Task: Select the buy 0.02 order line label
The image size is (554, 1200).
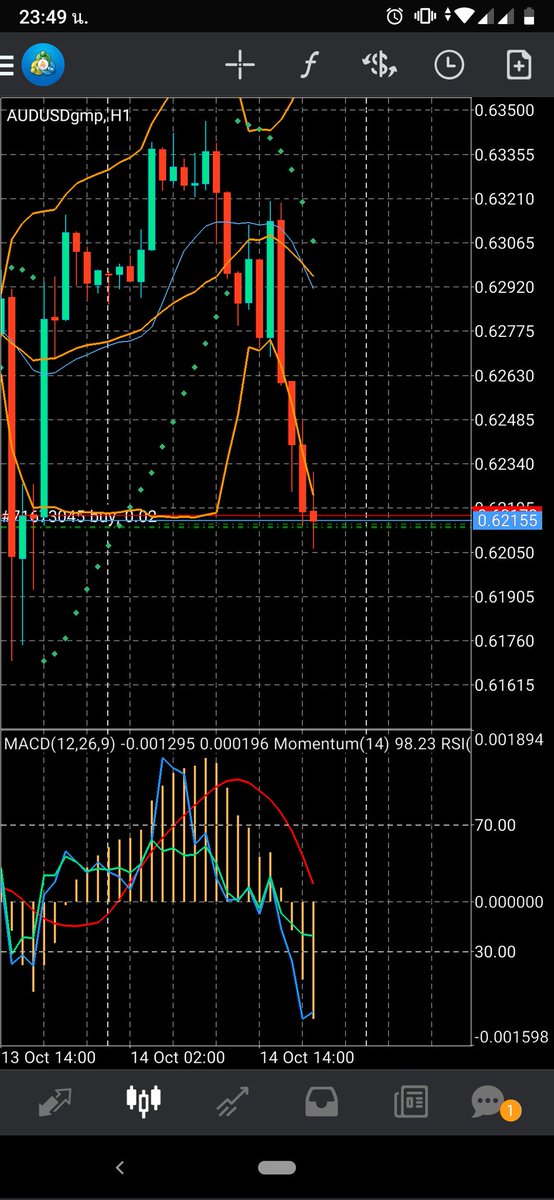Action: click(x=80, y=517)
